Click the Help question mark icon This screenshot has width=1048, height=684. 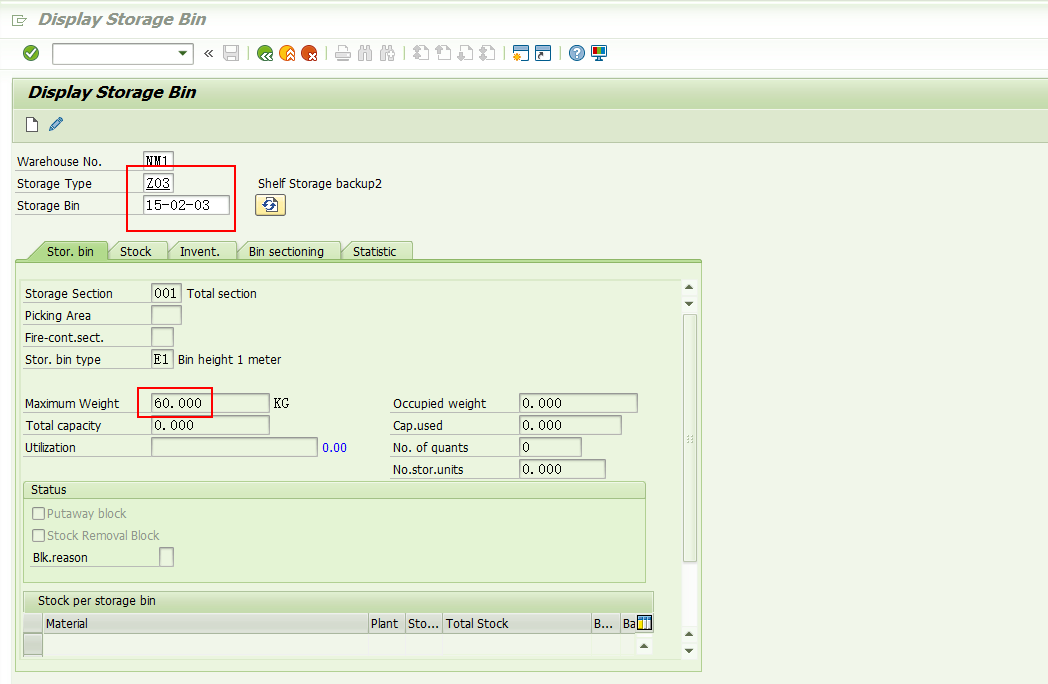point(577,53)
